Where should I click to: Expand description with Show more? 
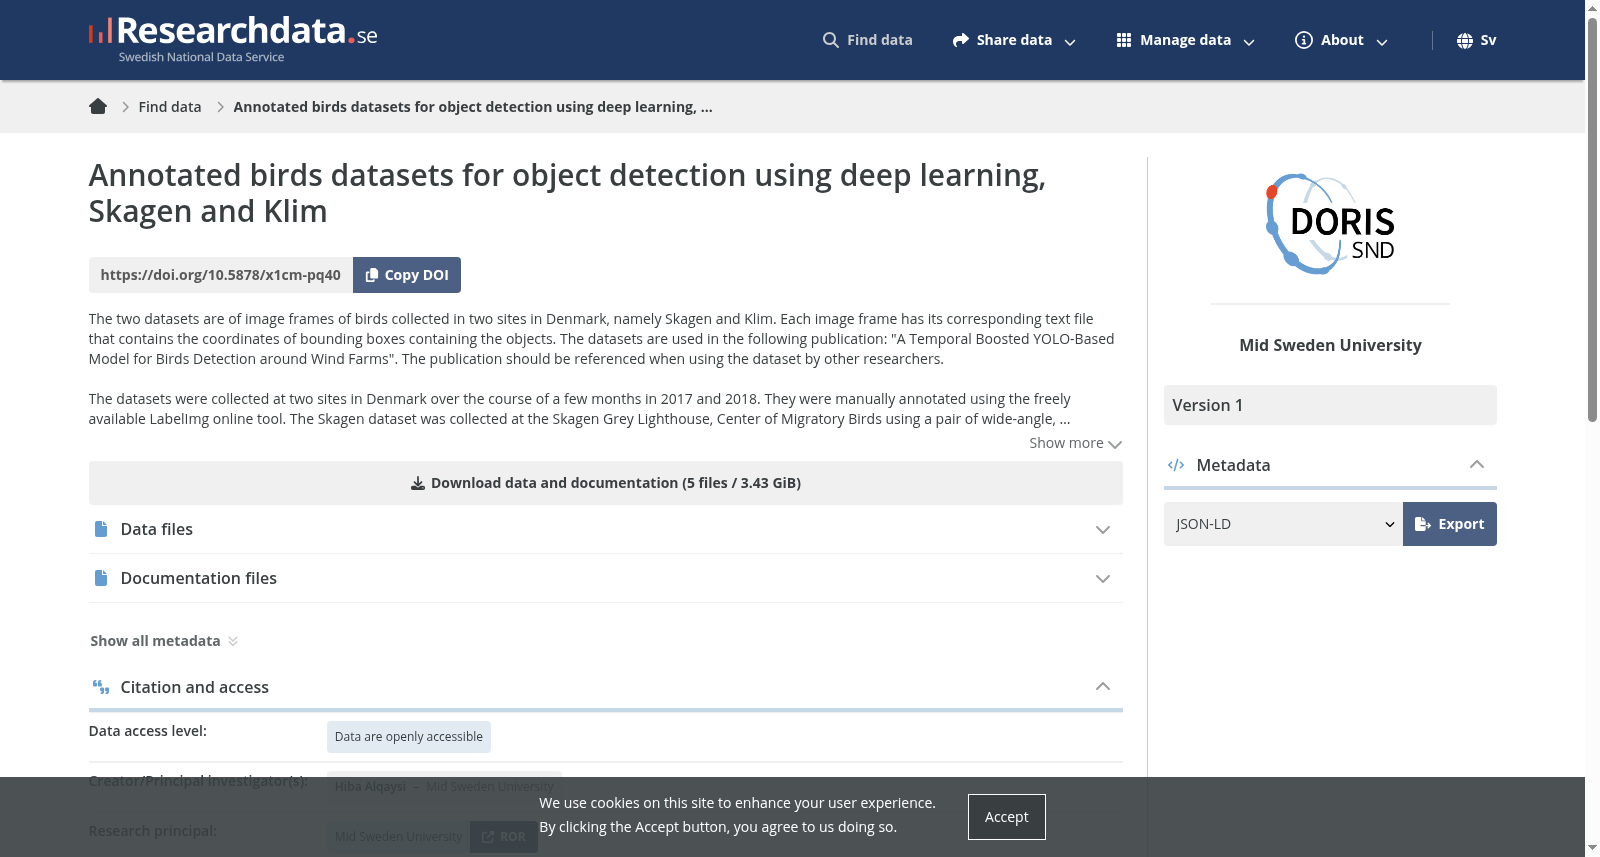[x=1075, y=443]
